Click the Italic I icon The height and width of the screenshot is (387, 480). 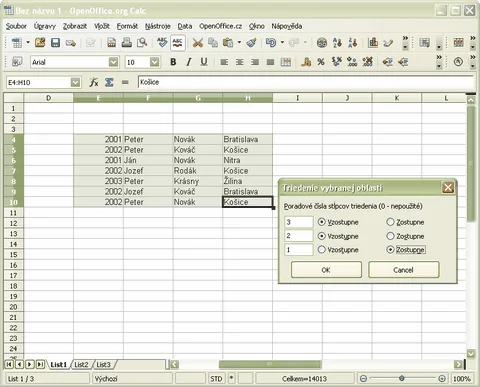[189, 62]
